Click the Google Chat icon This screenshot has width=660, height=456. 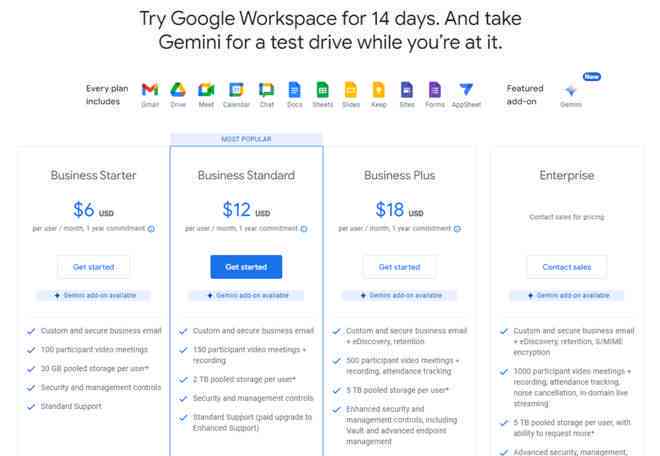click(266, 89)
